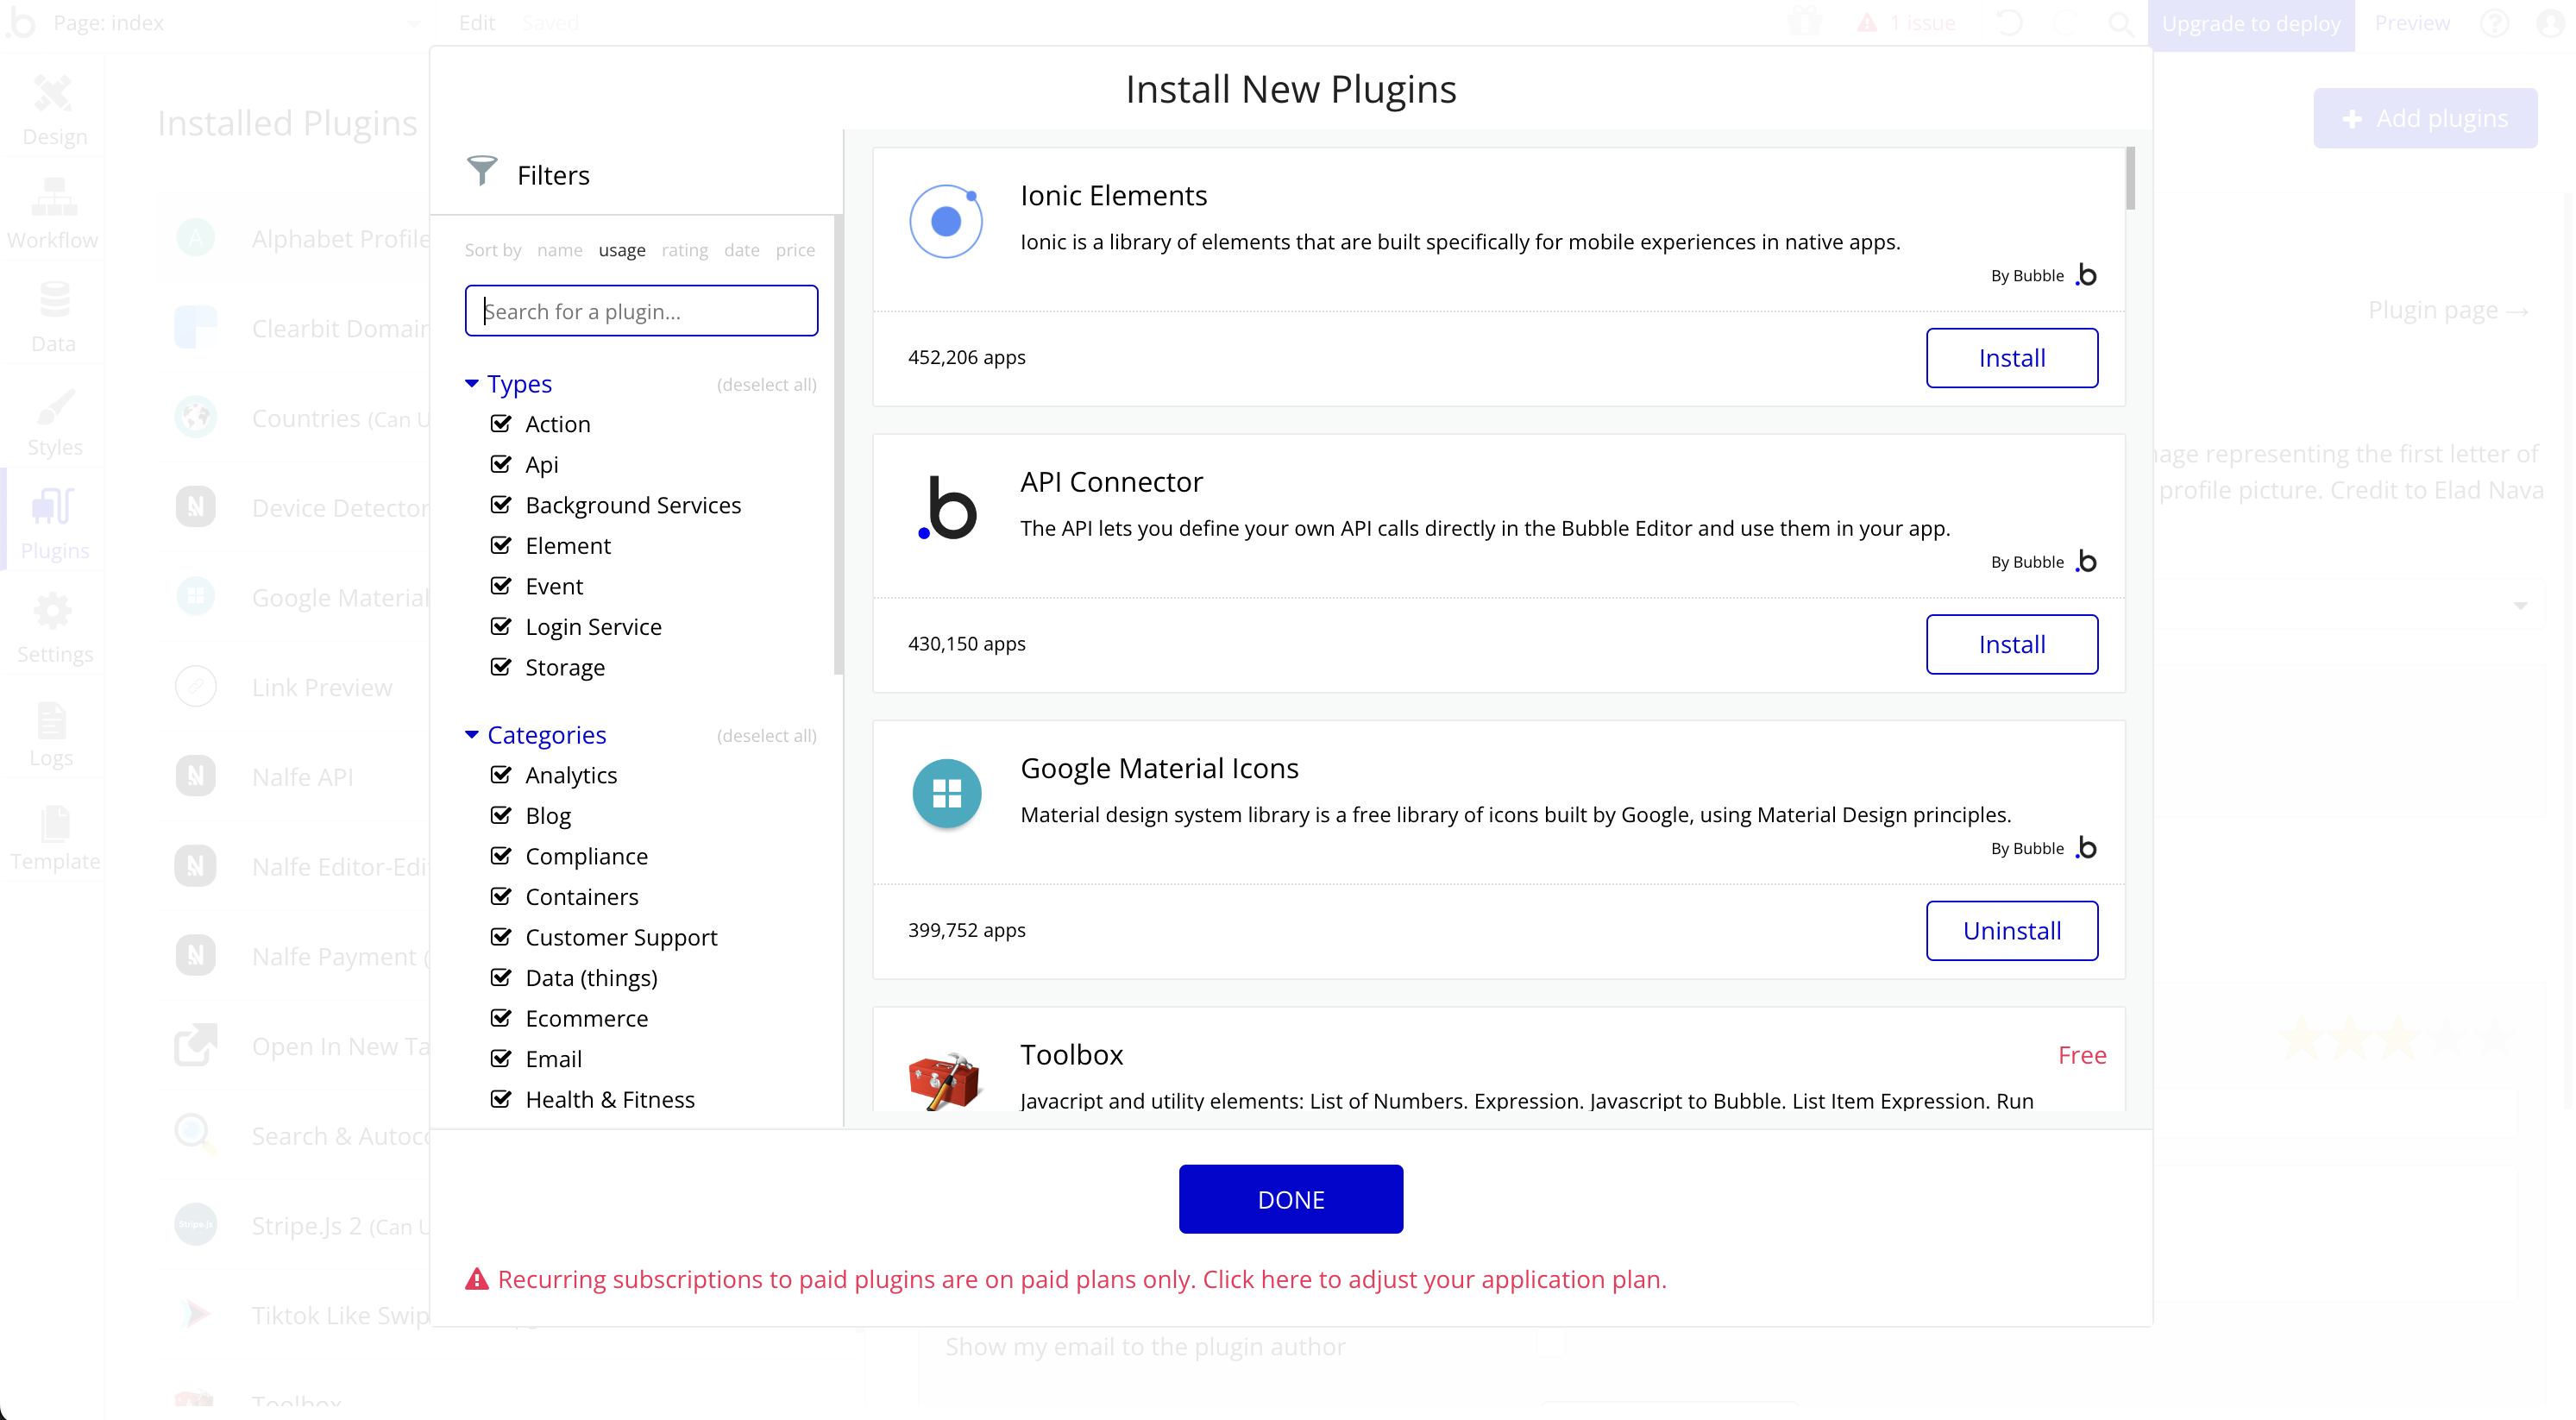Sort plugins by price
The width and height of the screenshot is (2576, 1420).
[795, 250]
